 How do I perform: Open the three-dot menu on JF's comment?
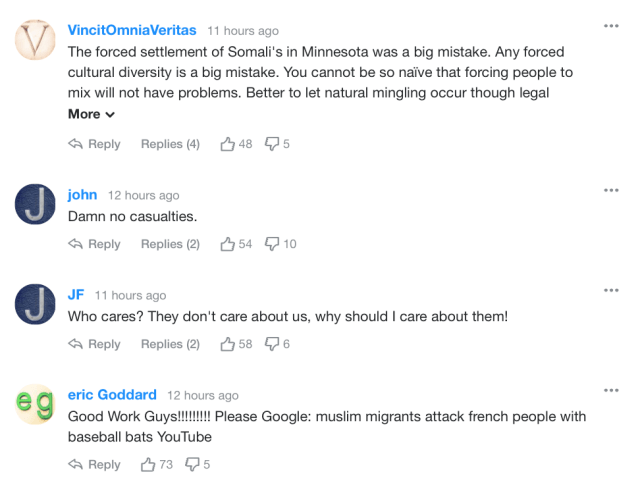point(611,290)
